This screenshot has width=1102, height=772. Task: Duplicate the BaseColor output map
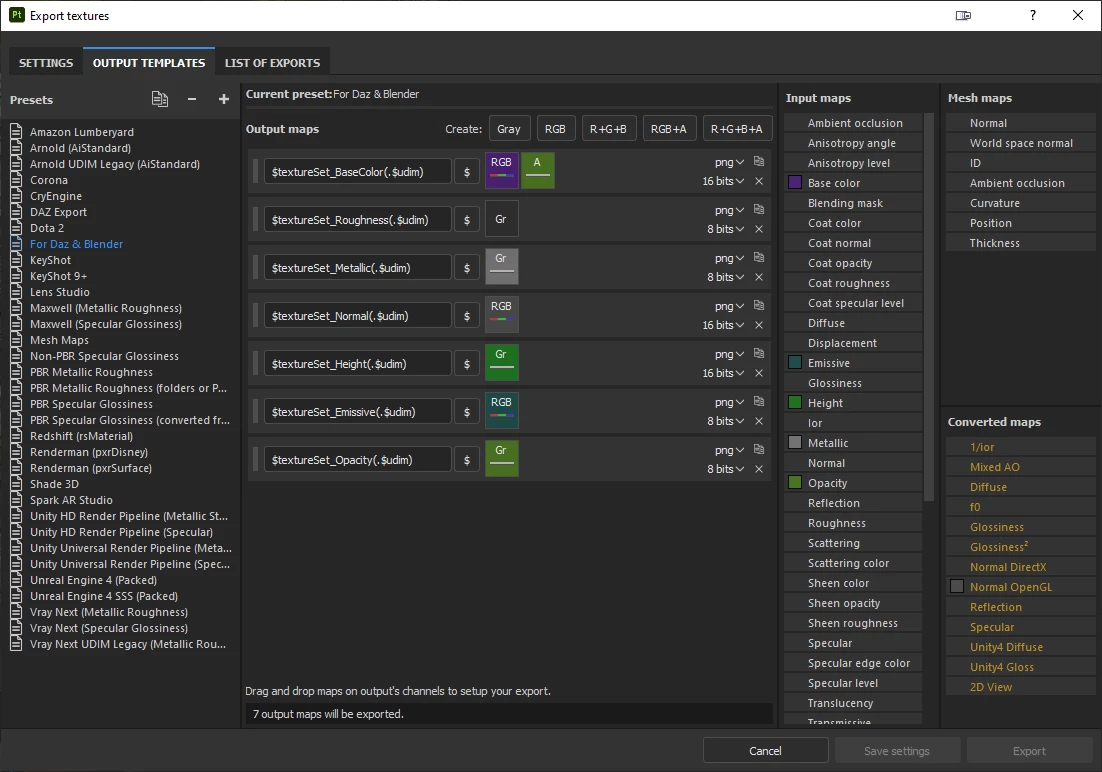[759, 161]
